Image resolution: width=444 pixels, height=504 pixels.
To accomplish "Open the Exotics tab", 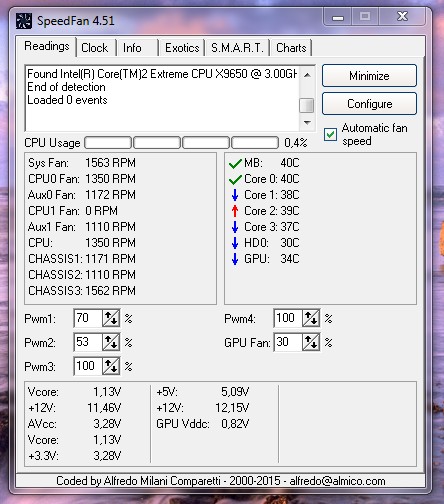I will 182,48.
